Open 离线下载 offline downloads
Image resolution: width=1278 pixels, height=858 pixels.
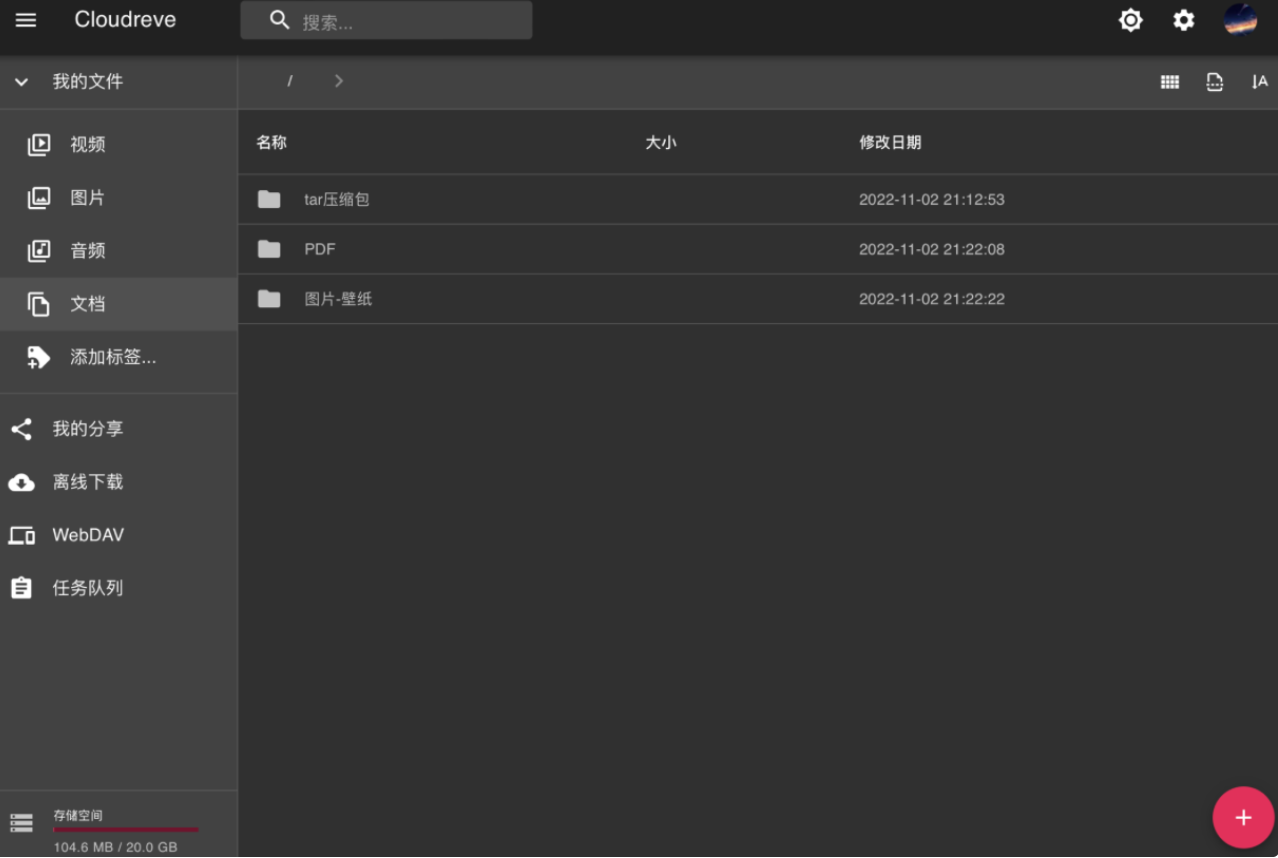click(88, 482)
